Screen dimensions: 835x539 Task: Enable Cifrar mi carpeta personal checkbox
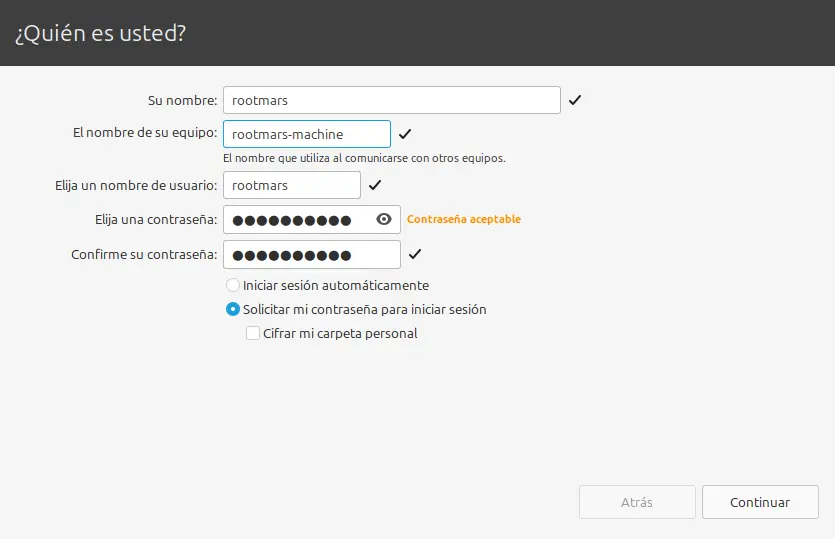(253, 333)
